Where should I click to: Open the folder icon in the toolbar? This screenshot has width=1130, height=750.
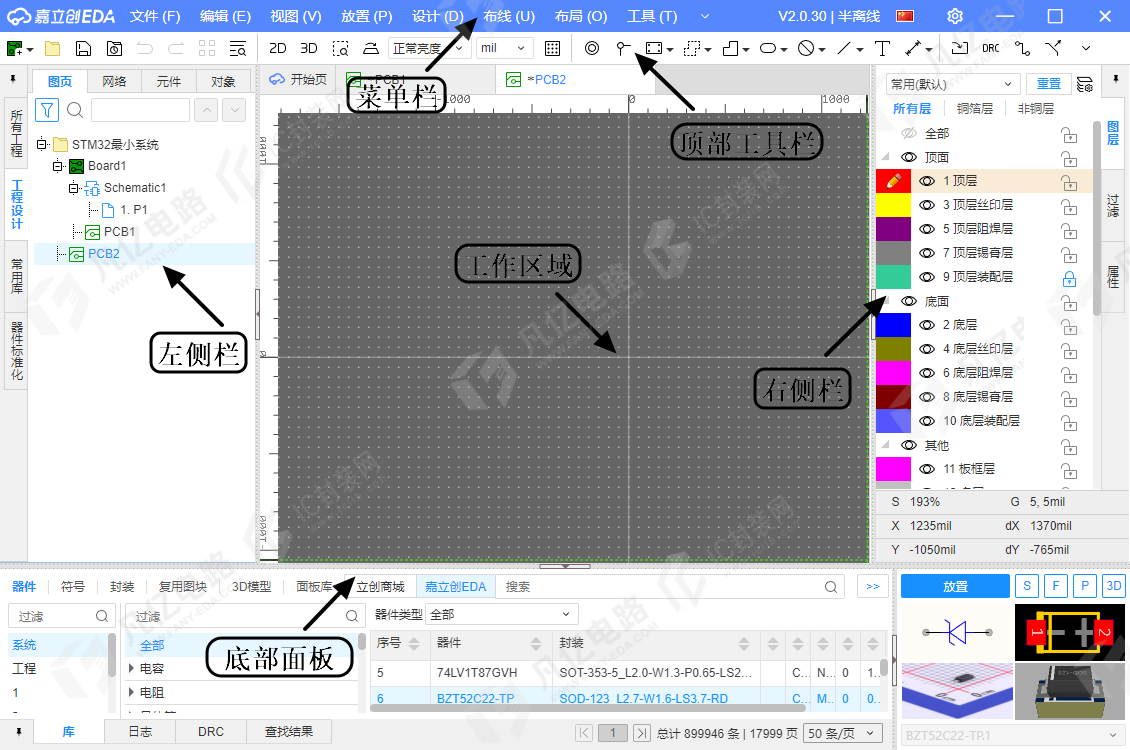click(53, 48)
